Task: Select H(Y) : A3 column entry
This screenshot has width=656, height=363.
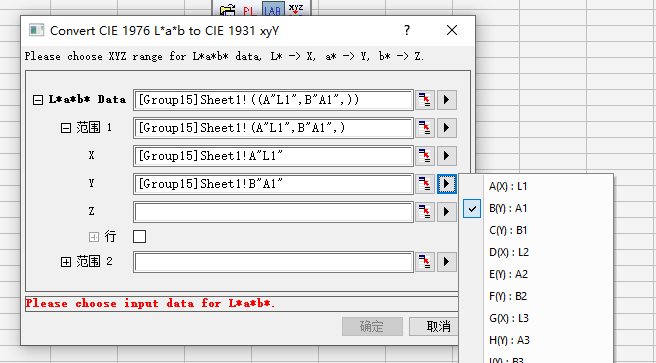Action: pos(536,340)
